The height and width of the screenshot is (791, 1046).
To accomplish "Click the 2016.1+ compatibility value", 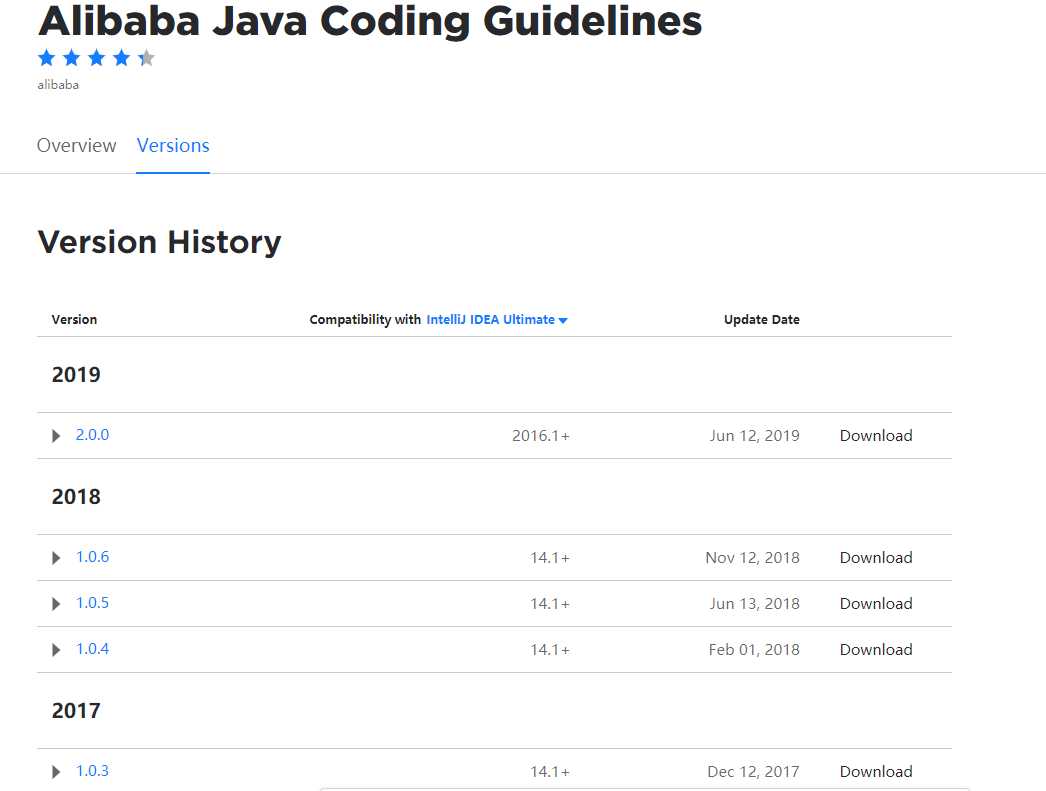I will click(x=541, y=436).
